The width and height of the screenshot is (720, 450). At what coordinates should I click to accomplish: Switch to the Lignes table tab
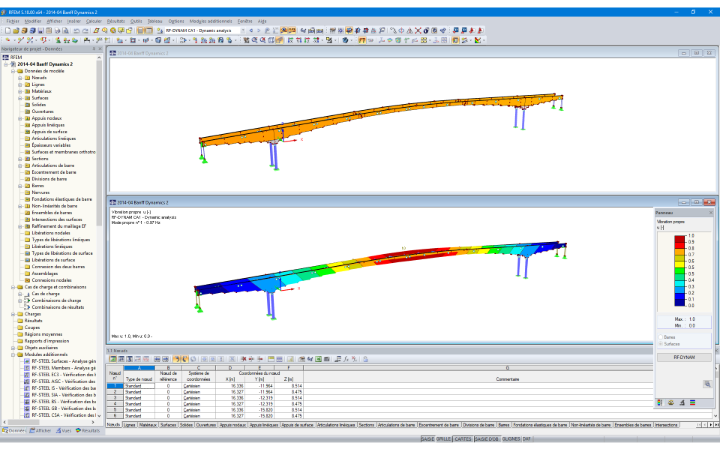[x=129, y=425]
